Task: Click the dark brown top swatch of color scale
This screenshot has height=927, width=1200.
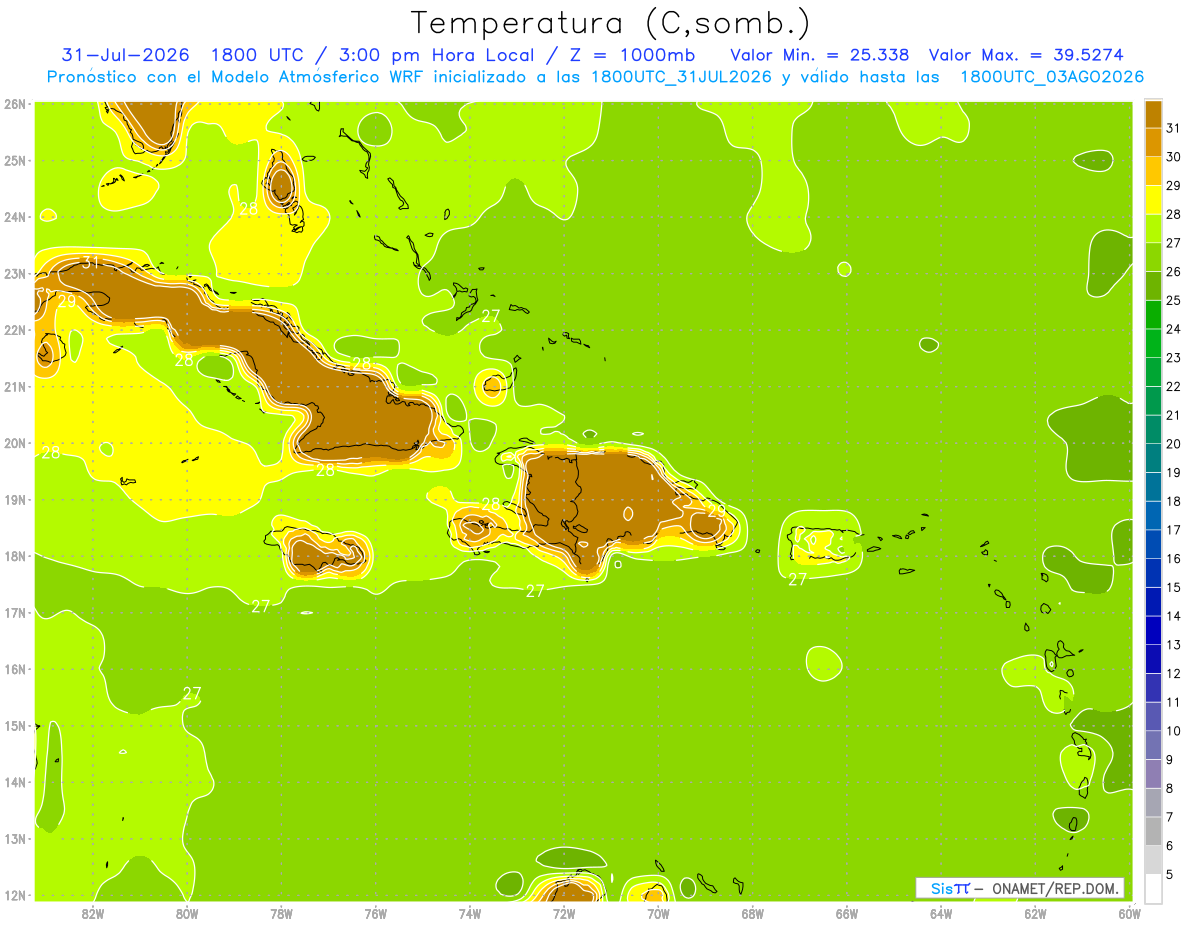Action: coord(1153,114)
